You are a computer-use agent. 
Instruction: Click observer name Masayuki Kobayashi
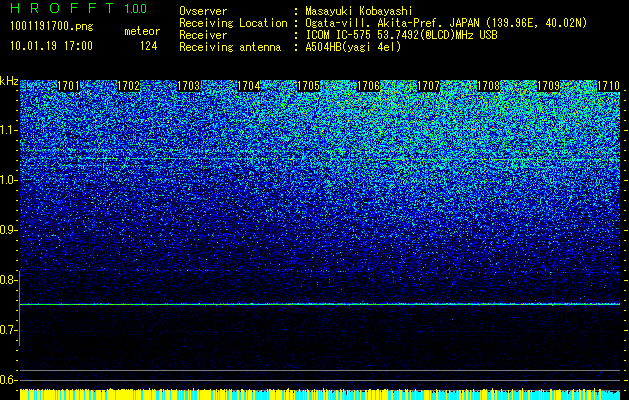click(x=359, y=11)
